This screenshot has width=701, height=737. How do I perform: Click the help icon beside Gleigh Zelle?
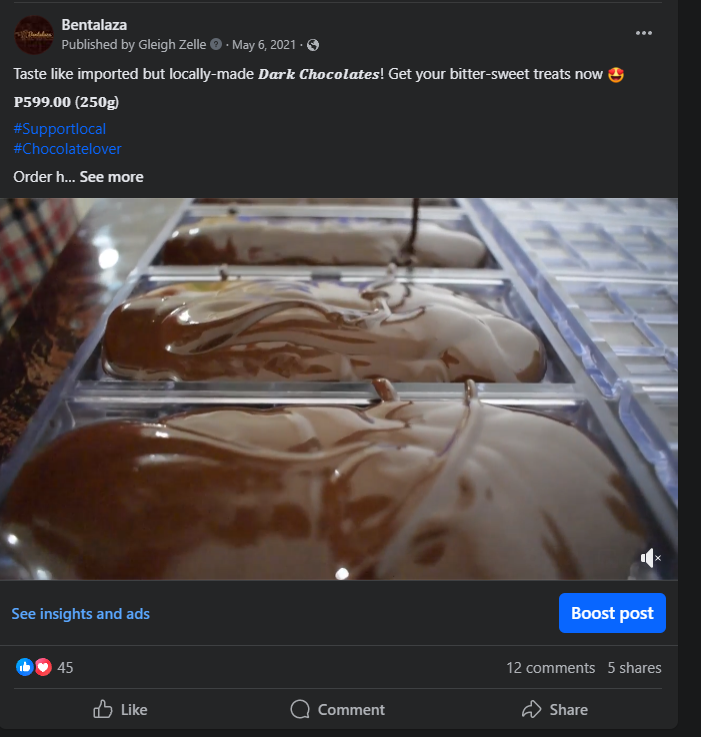tap(216, 45)
